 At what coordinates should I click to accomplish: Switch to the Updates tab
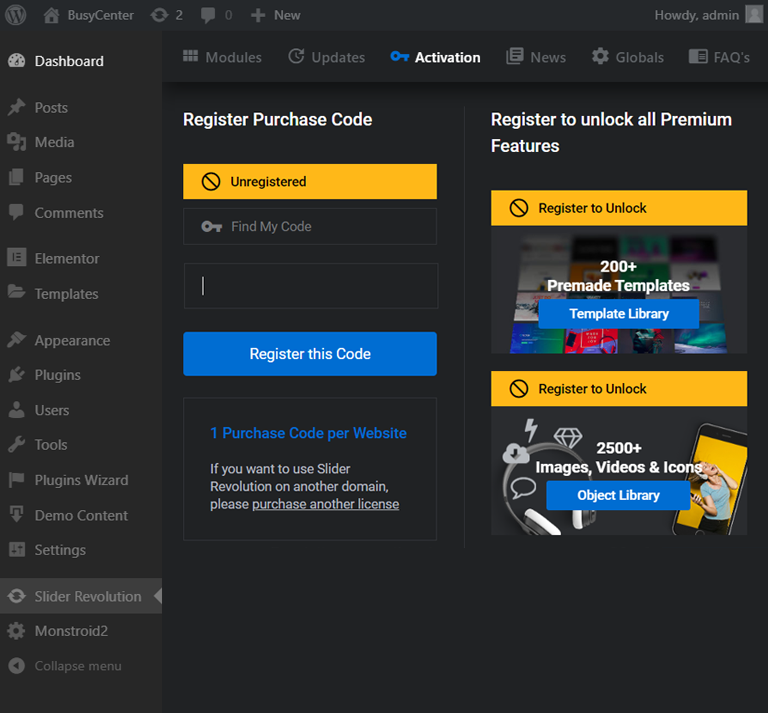click(326, 57)
